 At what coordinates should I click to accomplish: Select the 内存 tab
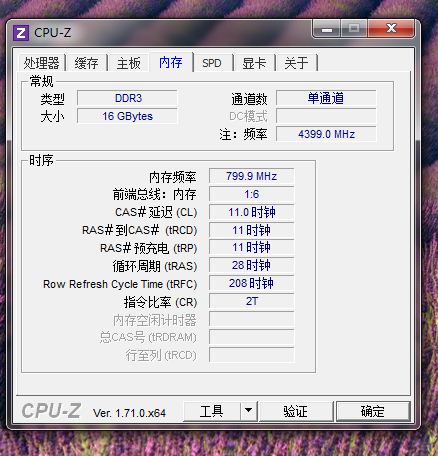coord(171,62)
